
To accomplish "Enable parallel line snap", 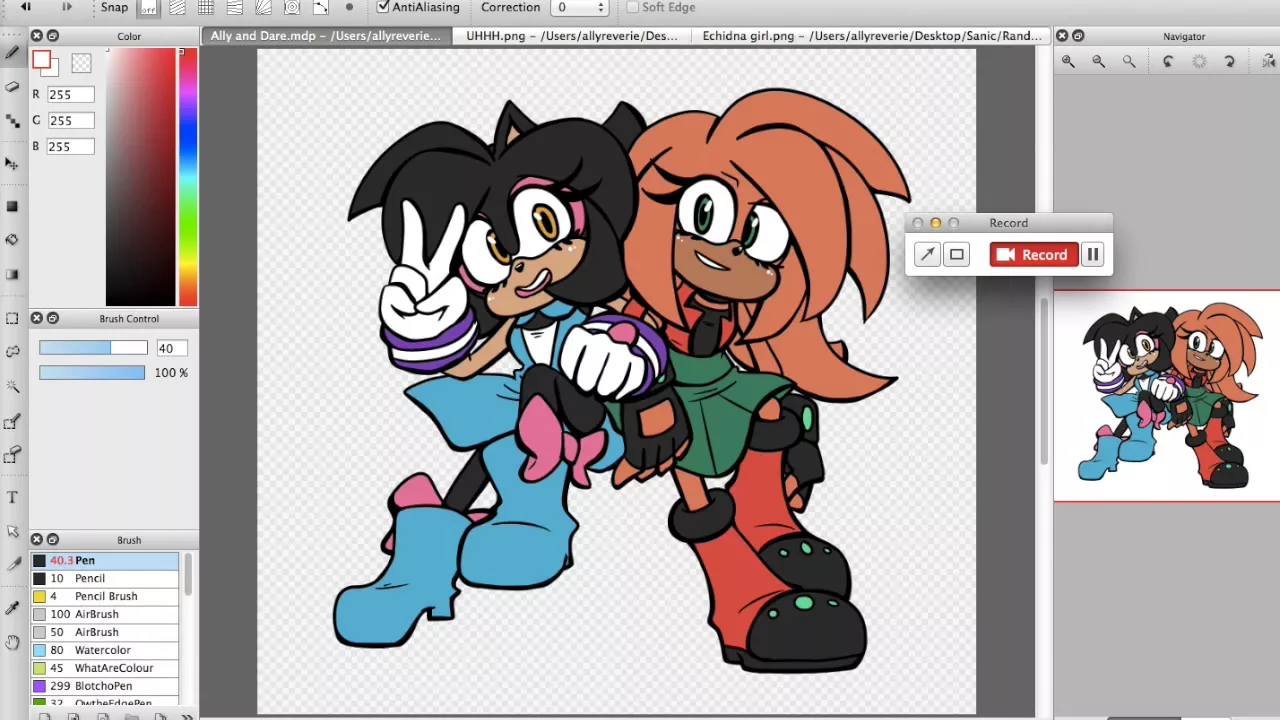I will coord(177,8).
